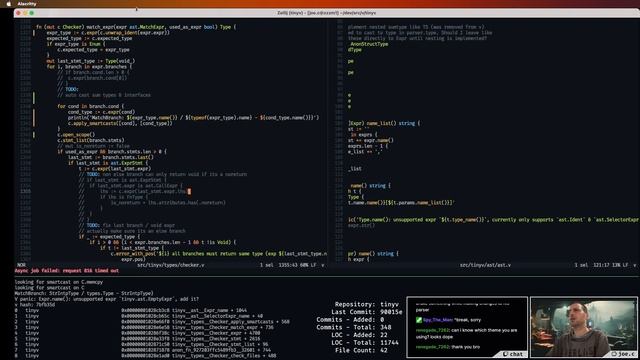This screenshot has width=640, height=360.
Task: Click the 'c.stmt_list(branch.stmts)' line
Action: click(91, 140)
